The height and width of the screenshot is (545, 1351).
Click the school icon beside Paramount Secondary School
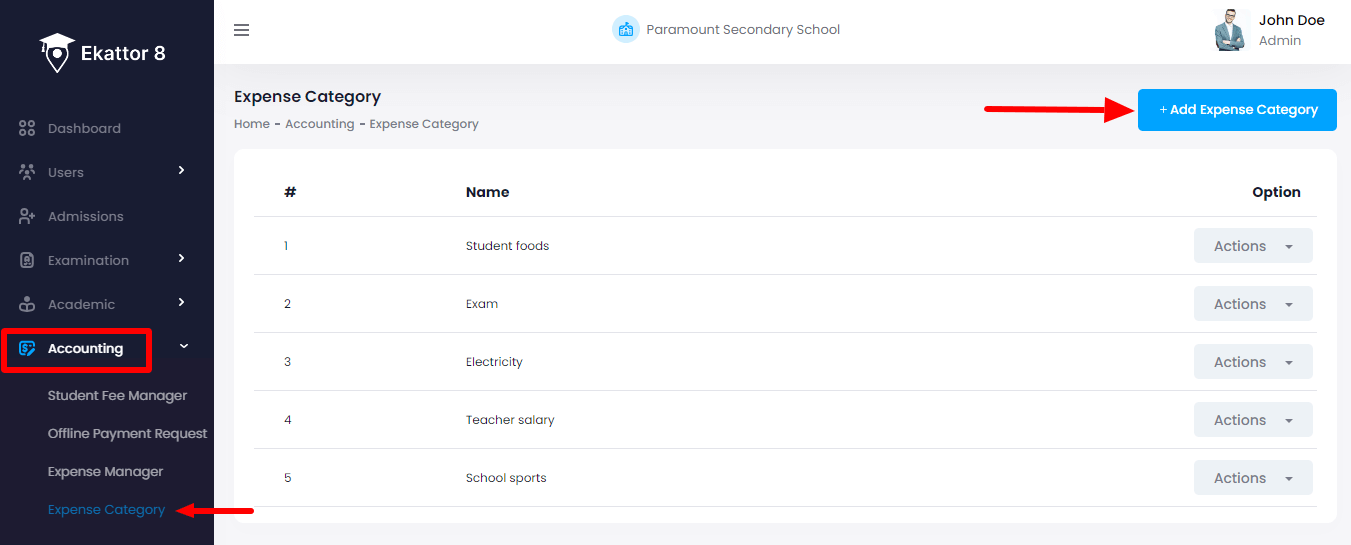tap(625, 29)
